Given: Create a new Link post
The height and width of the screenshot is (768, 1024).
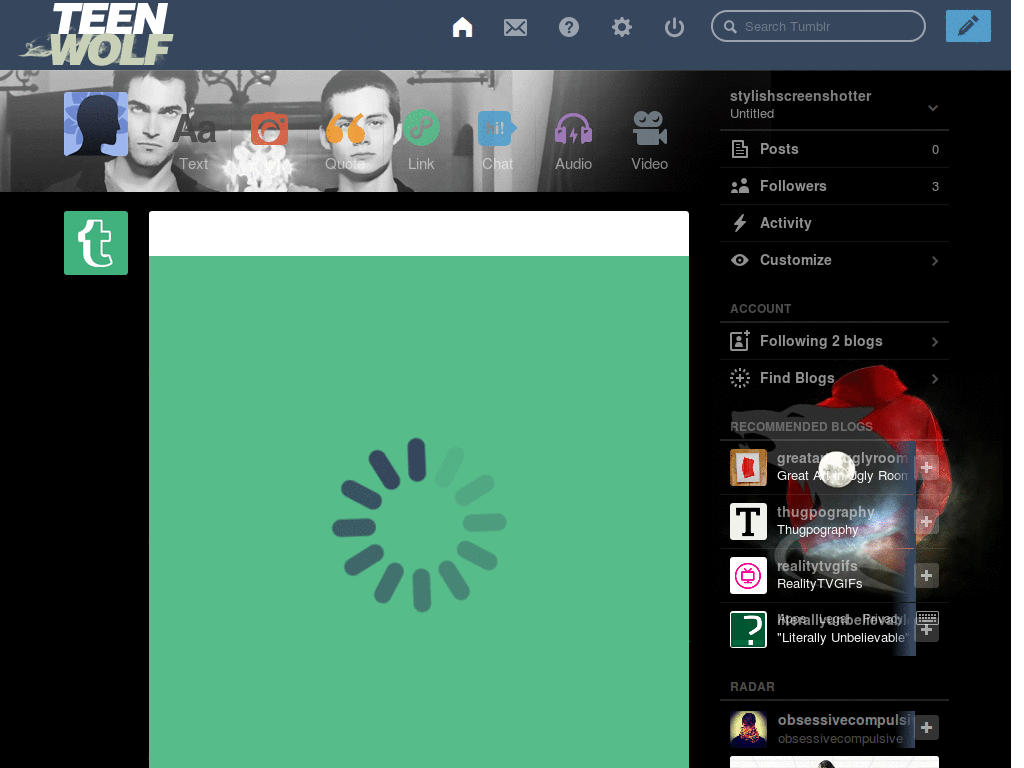Looking at the screenshot, I should pos(421,142).
